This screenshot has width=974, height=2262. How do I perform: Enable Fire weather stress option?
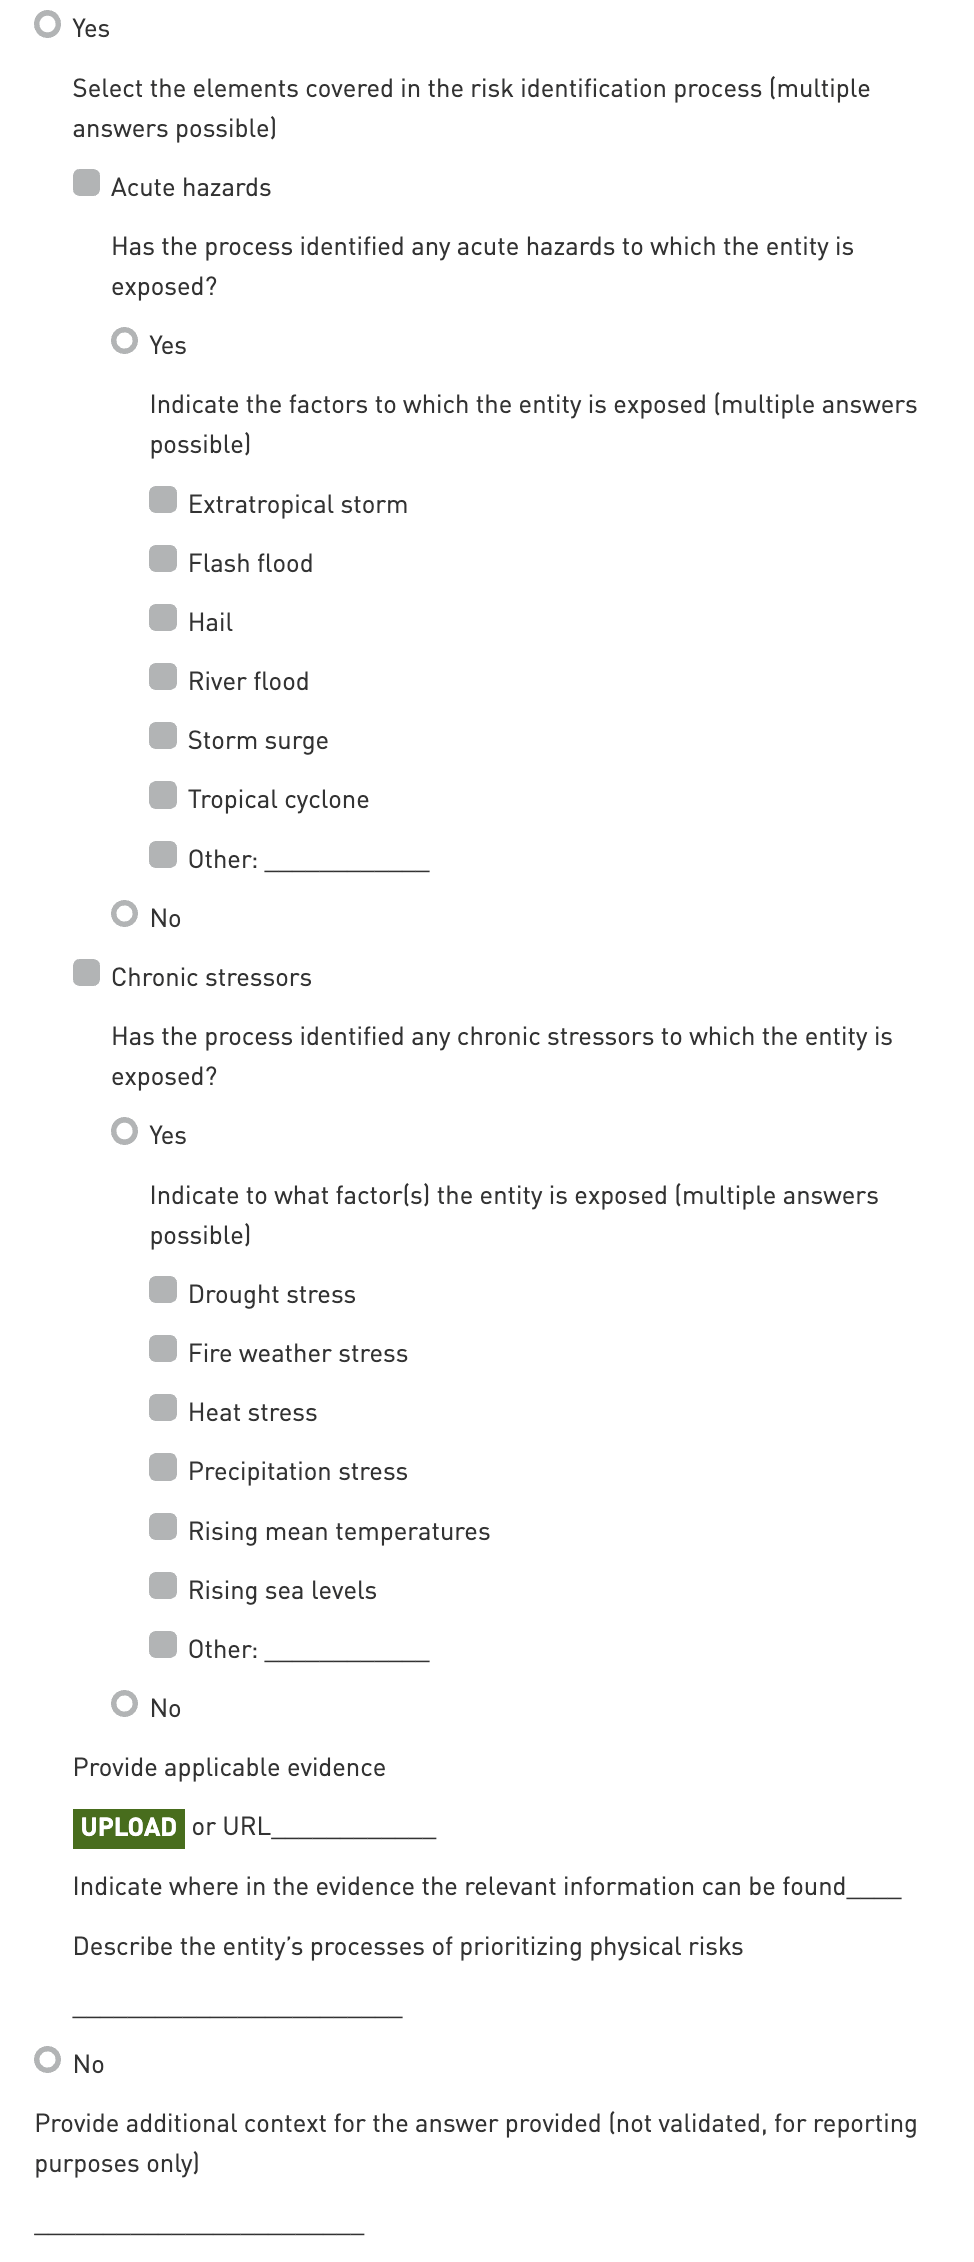[x=163, y=1349]
